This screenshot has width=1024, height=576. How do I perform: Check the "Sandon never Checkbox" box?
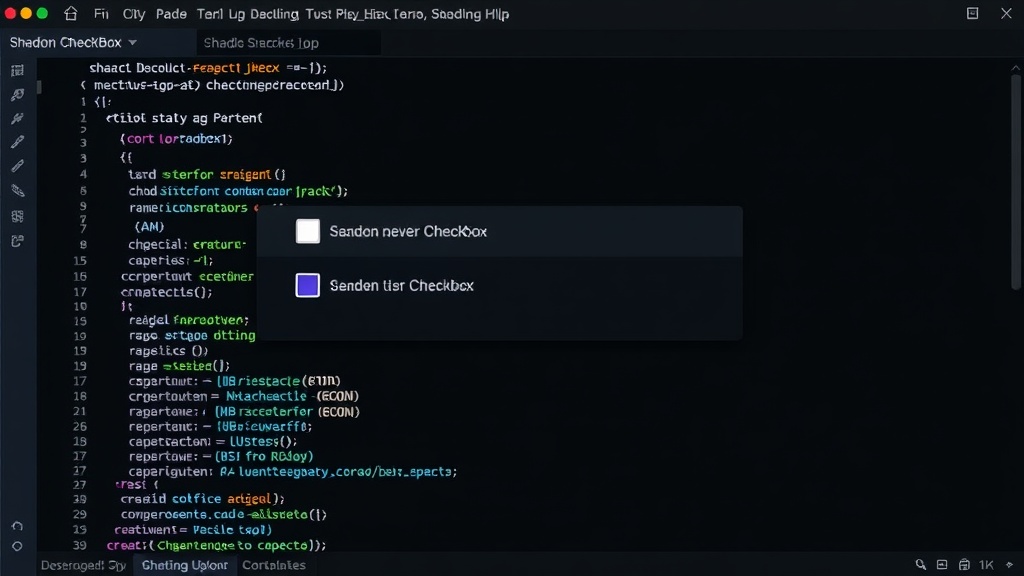pyautogui.click(x=308, y=231)
